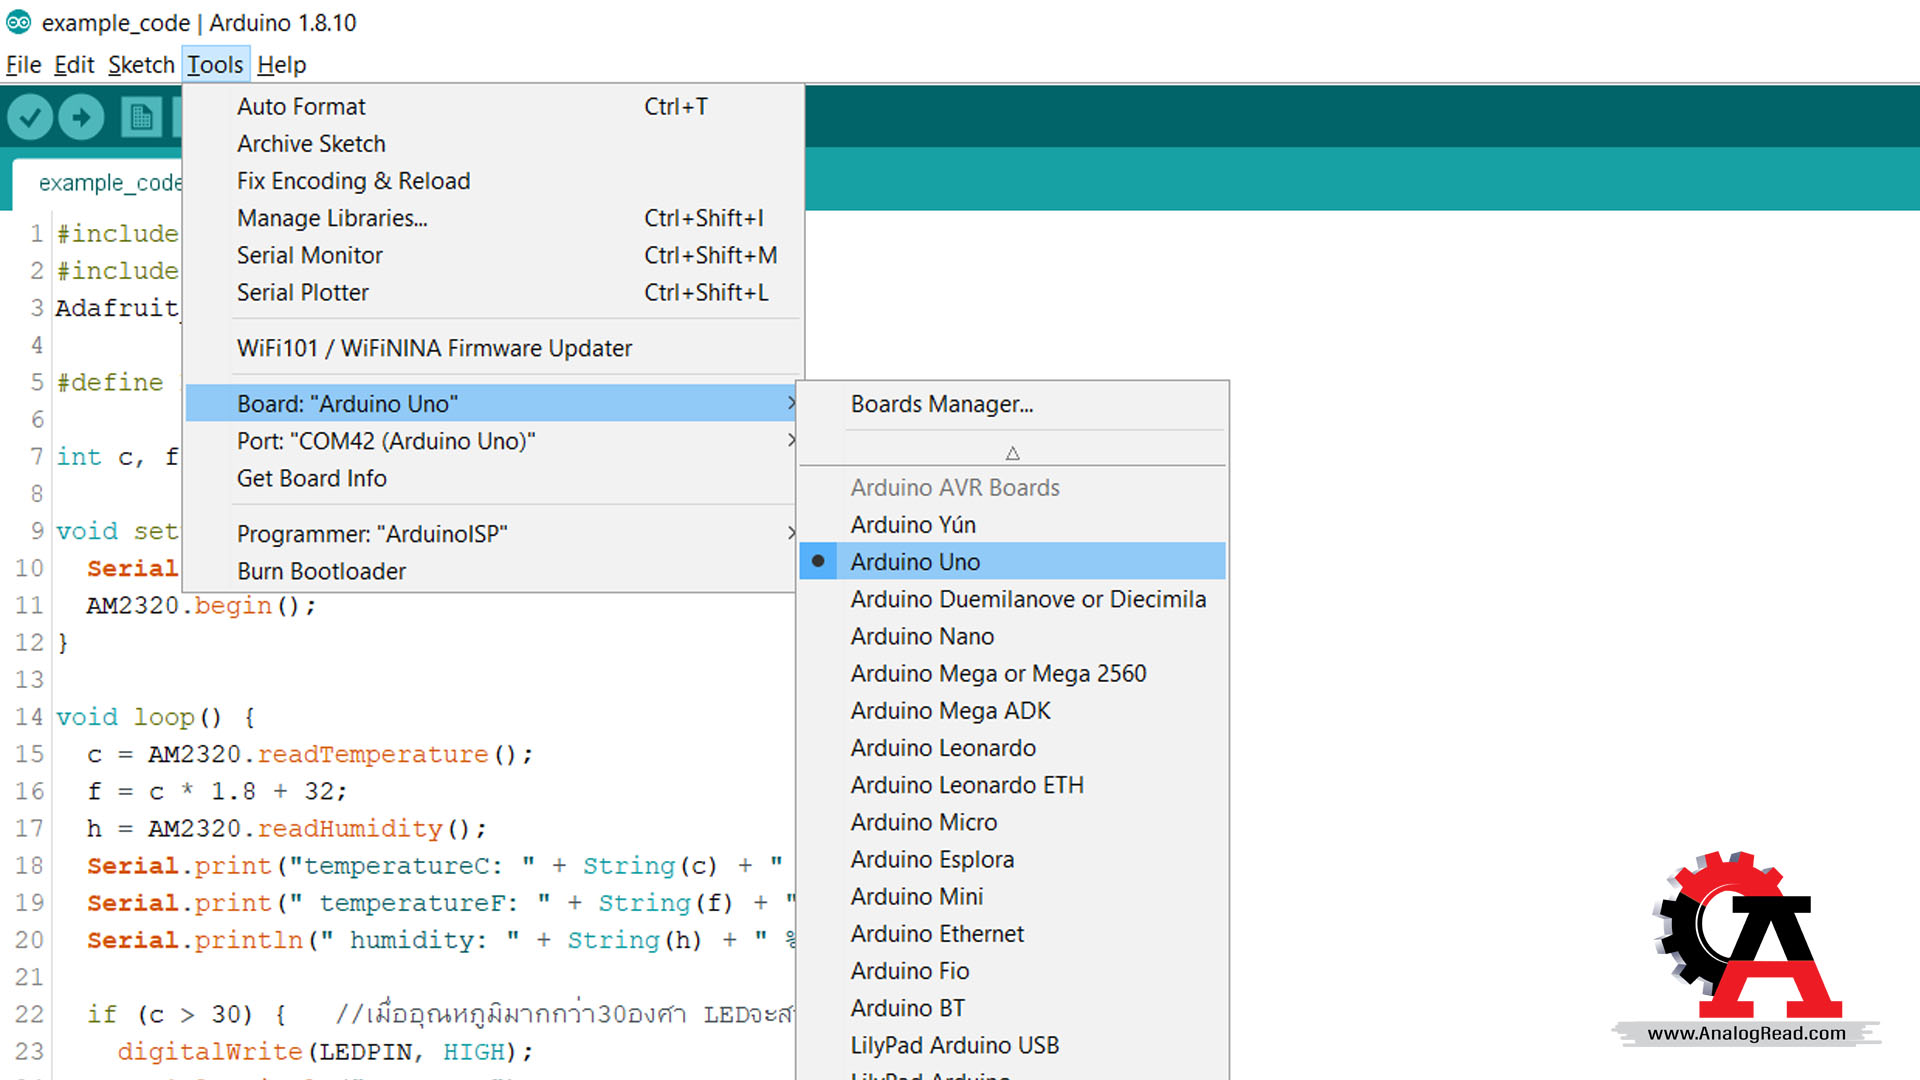Expand the Programmer: "ArduinoISP" submenu
Viewport: 1920px width, 1080px height.
point(492,534)
